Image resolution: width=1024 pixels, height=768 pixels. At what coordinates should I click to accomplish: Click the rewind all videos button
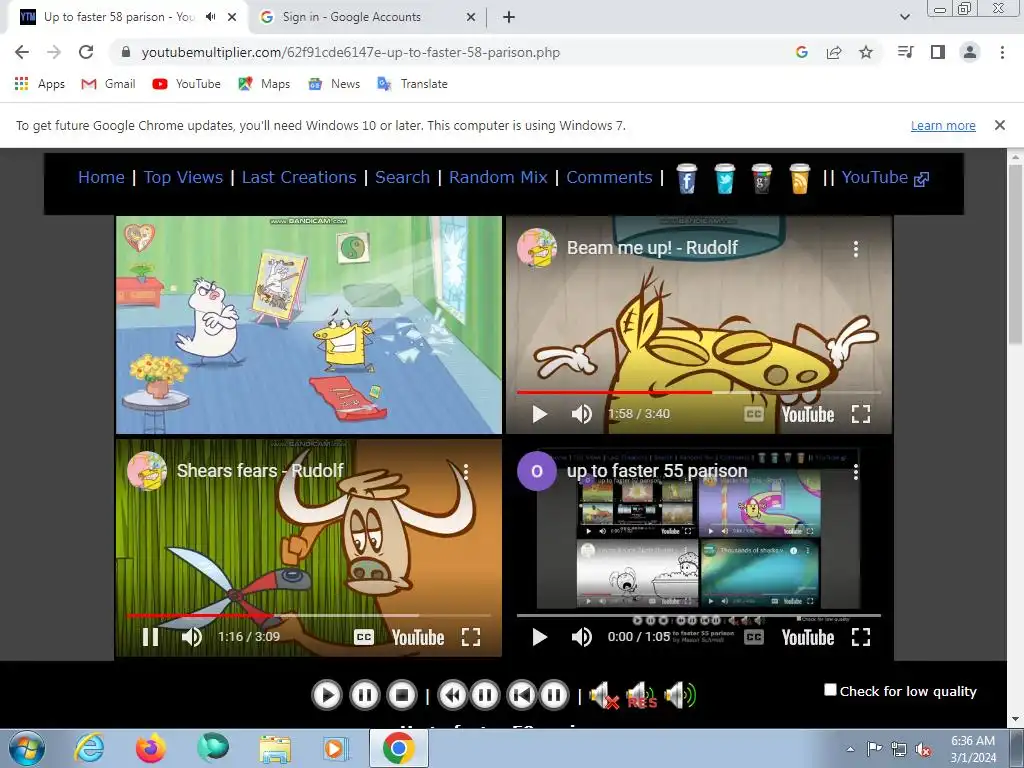coord(452,695)
